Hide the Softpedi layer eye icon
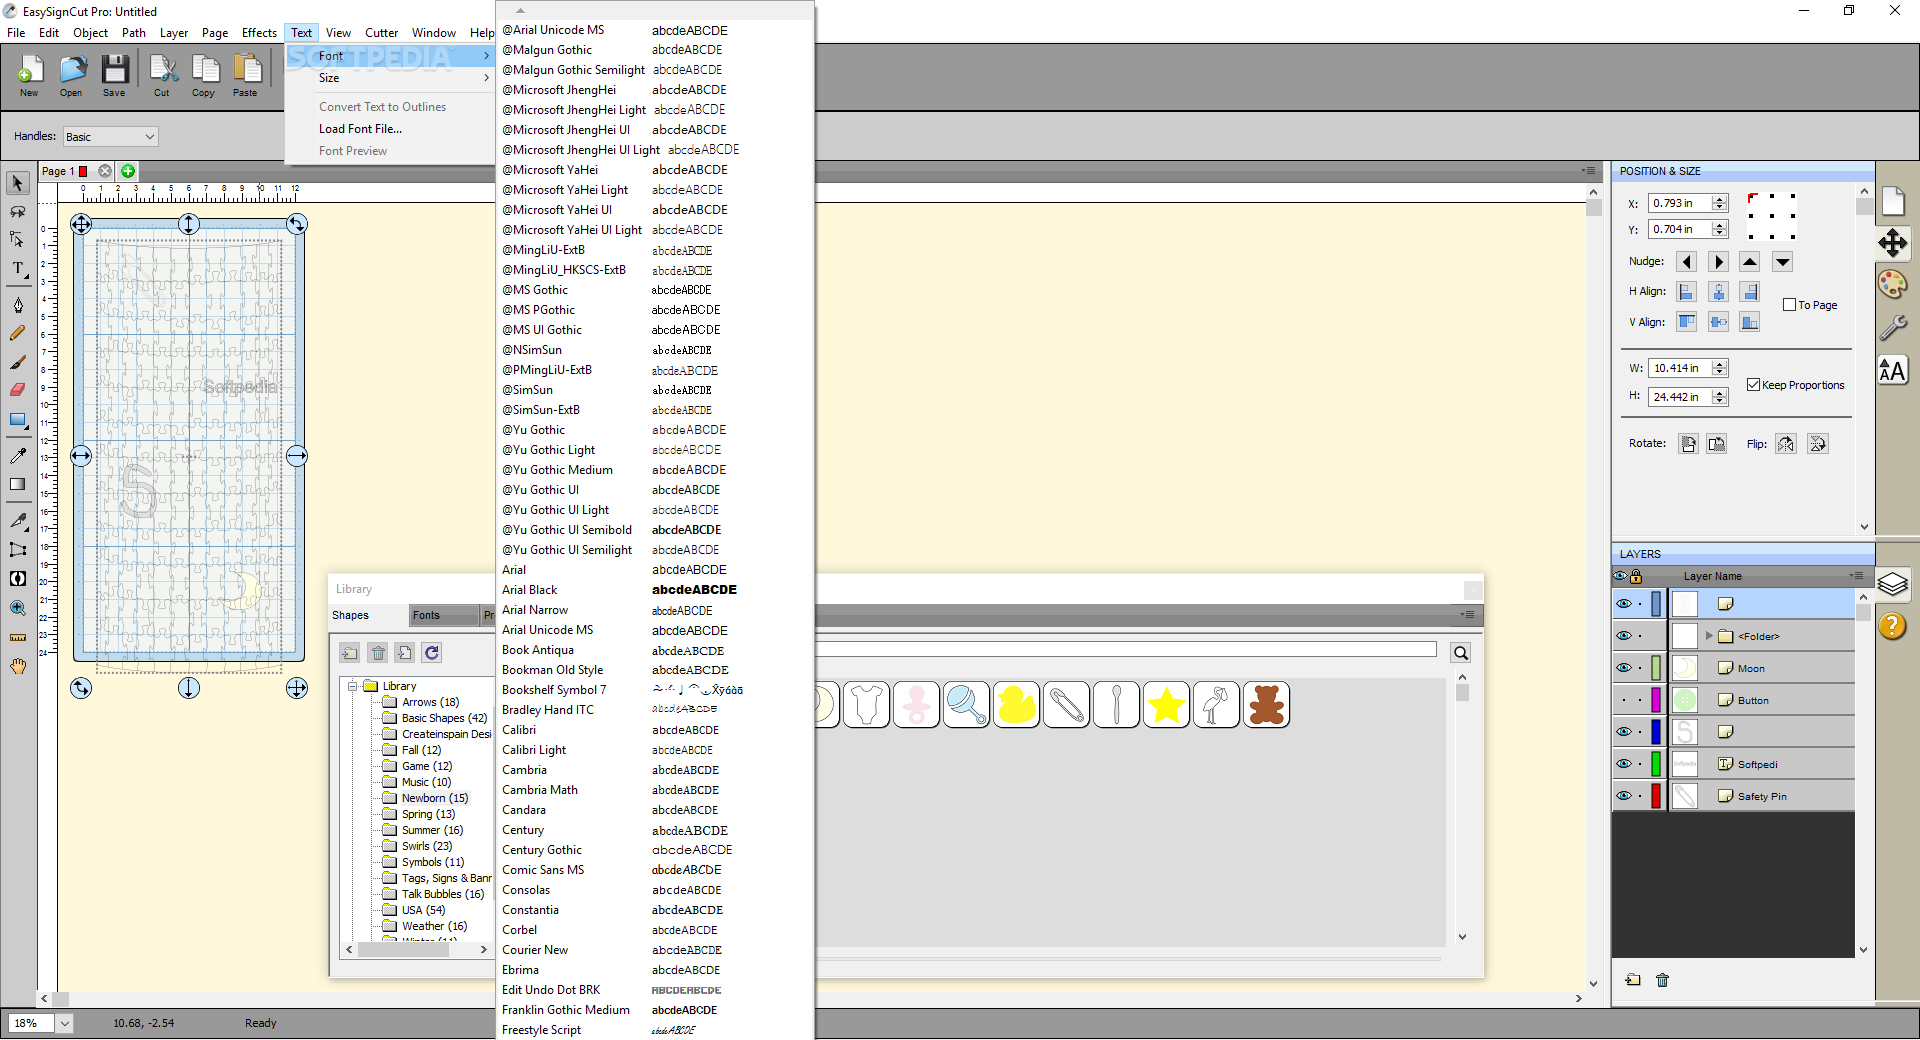Viewport: 1920px width, 1040px height. (x=1624, y=764)
